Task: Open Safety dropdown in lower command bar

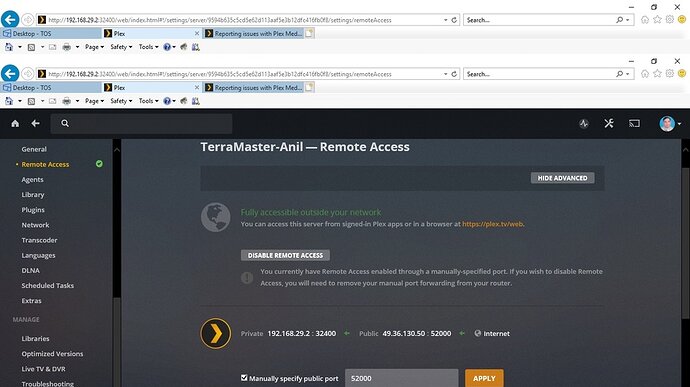Action: (x=121, y=101)
